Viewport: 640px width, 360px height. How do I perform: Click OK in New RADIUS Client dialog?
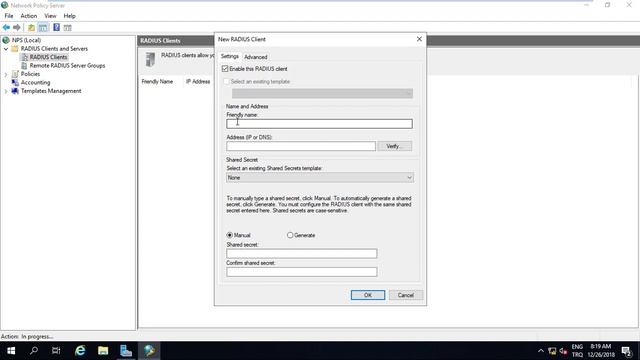[368, 295]
